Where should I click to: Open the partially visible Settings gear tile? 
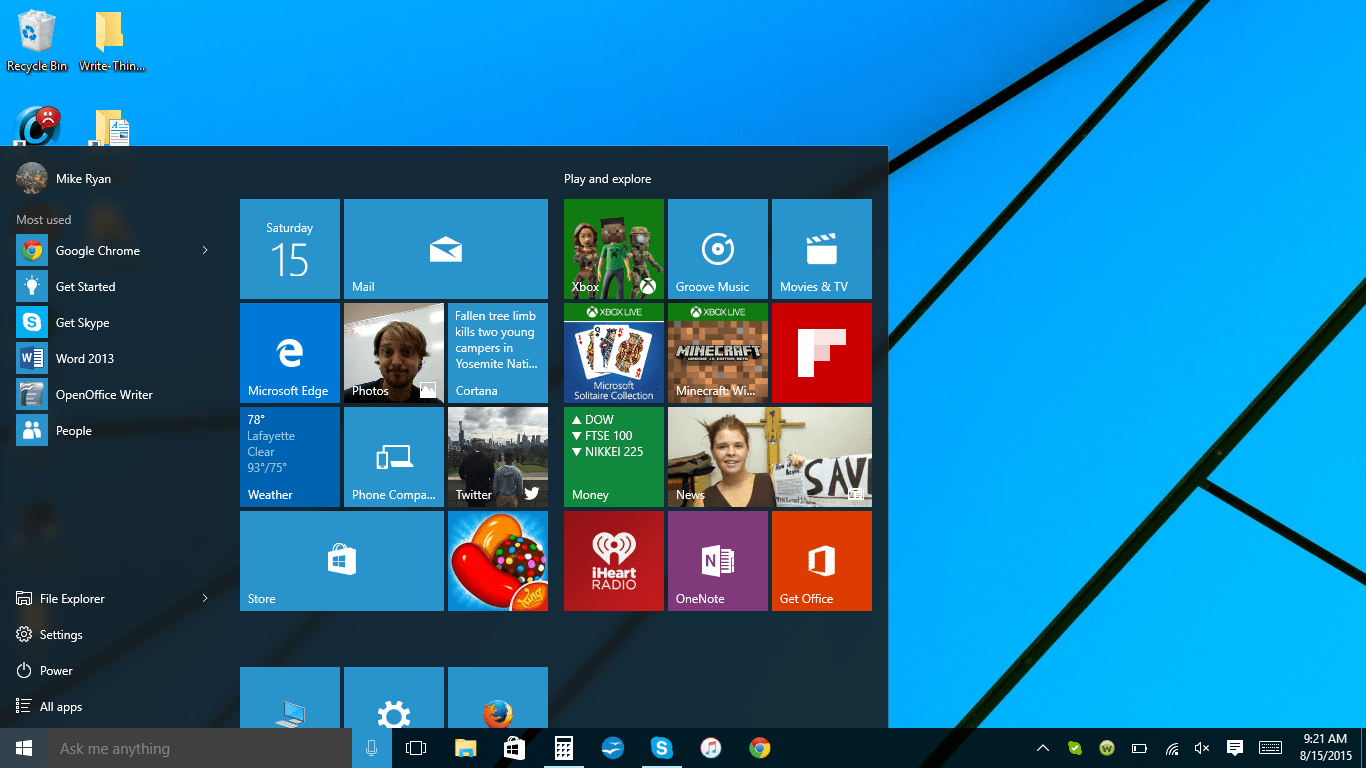(x=394, y=697)
